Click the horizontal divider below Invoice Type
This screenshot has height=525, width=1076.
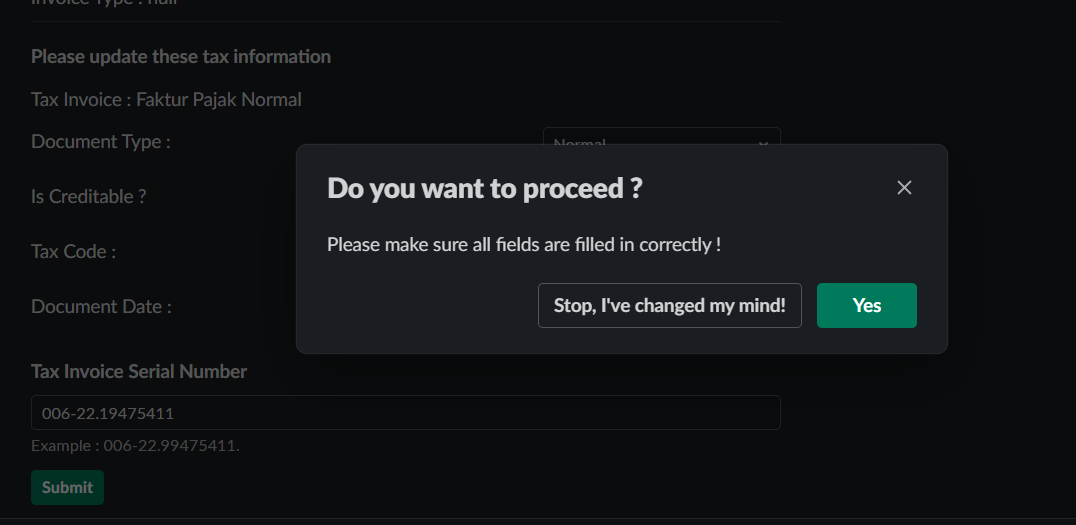point(405,22)
